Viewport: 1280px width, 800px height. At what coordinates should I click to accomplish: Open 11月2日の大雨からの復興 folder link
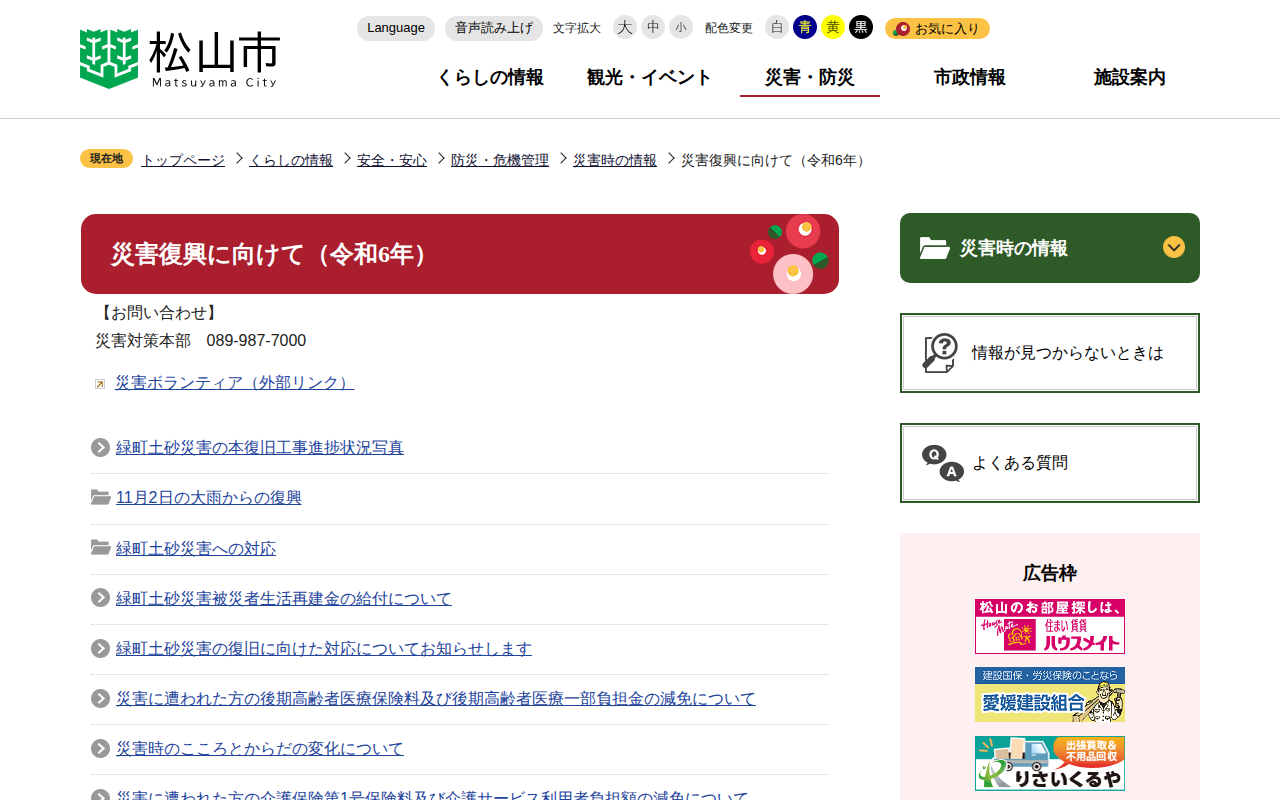point(208,497)
